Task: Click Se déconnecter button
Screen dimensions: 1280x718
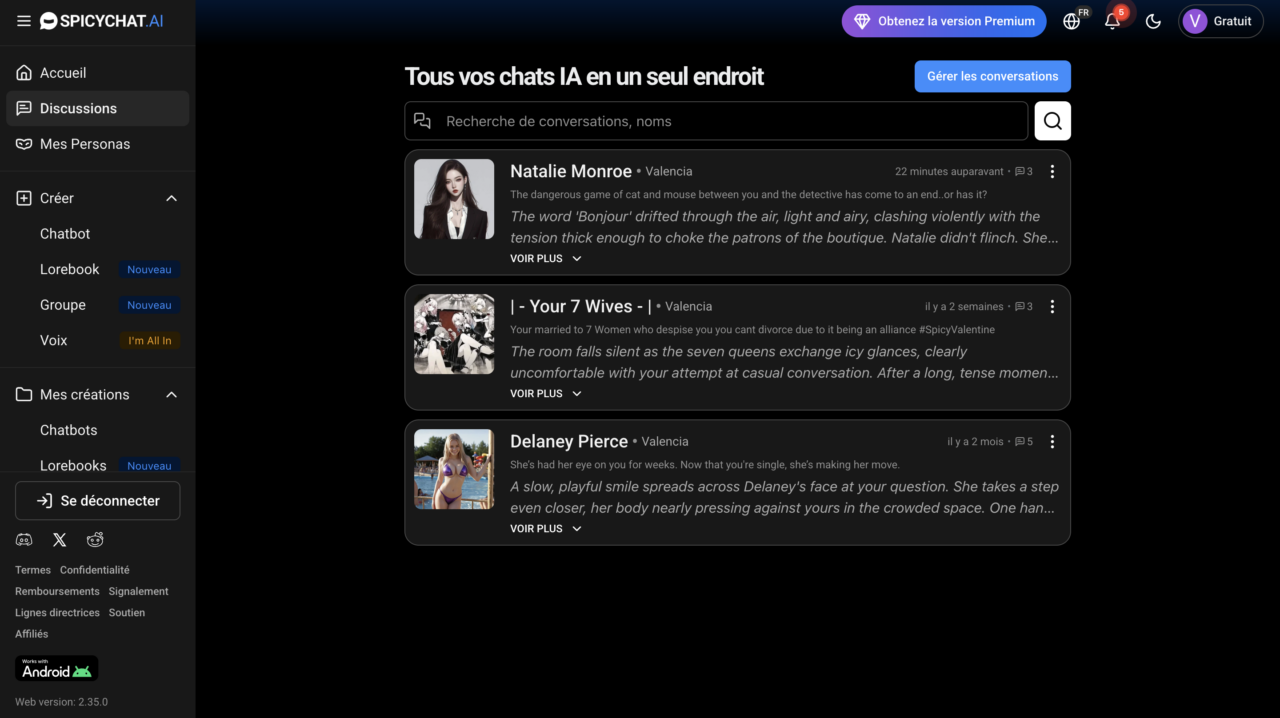Action: click(97, 501)
